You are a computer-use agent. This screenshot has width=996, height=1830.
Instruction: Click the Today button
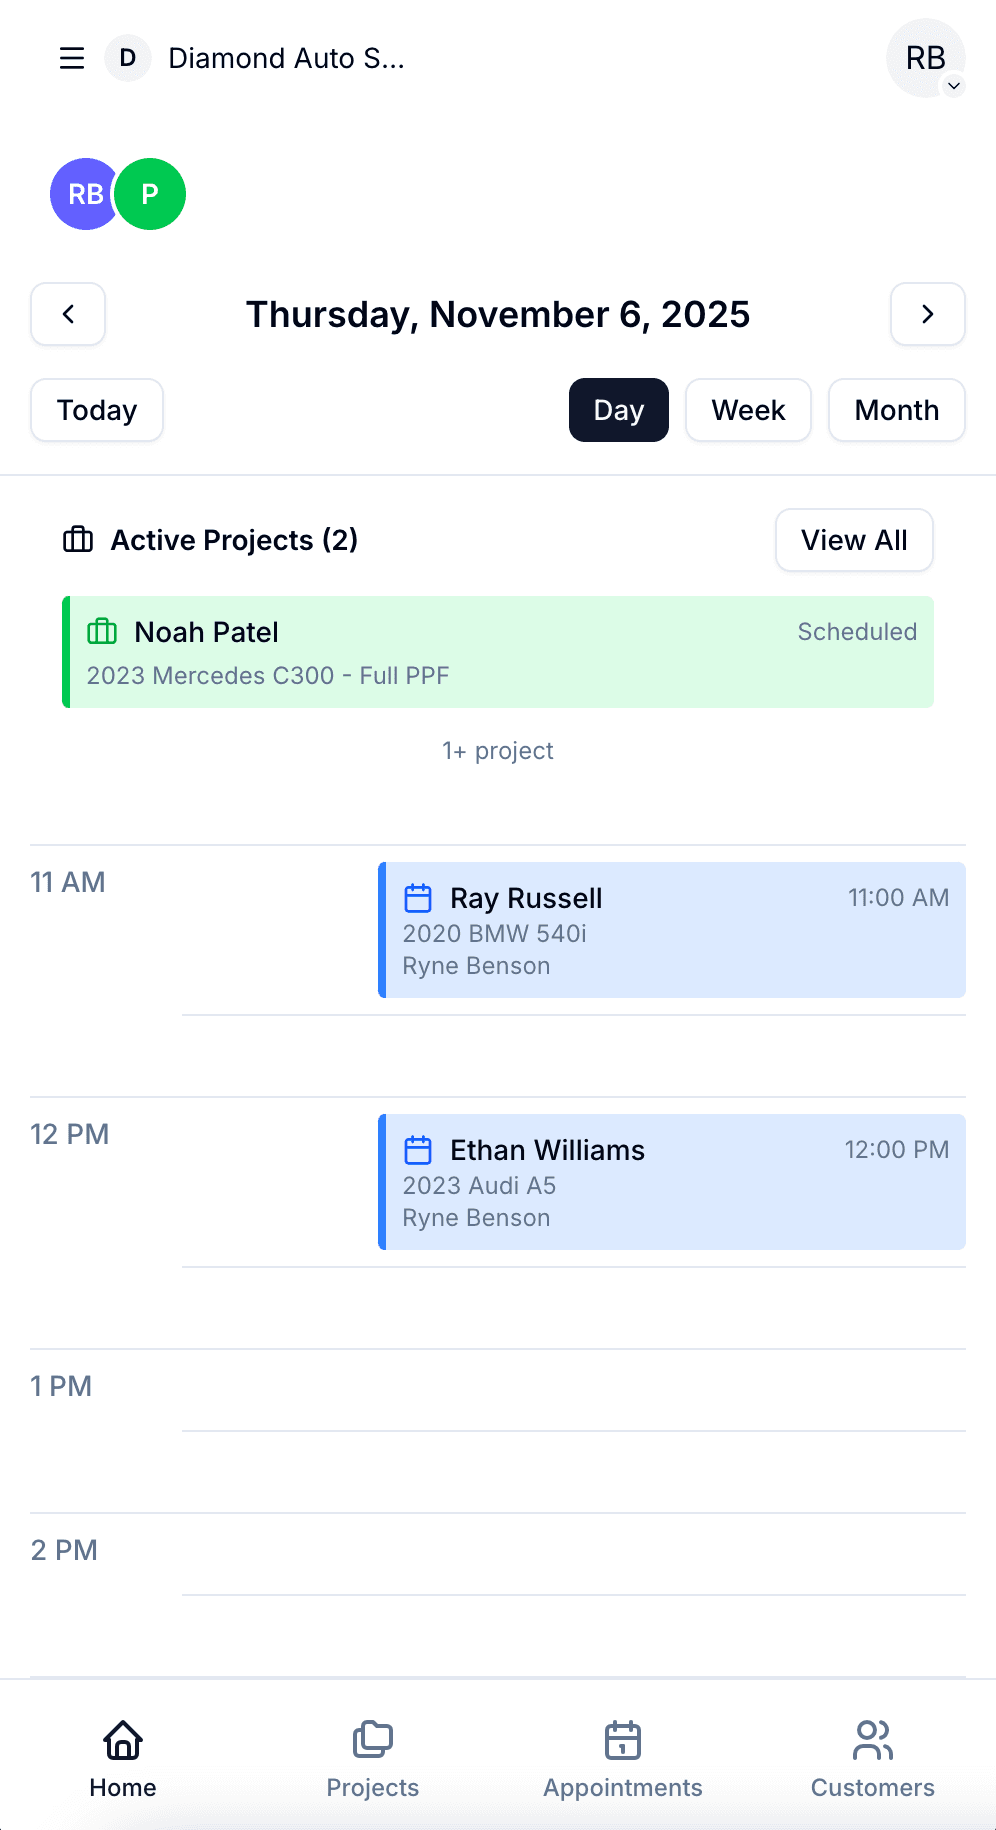(x=96, y=410)
